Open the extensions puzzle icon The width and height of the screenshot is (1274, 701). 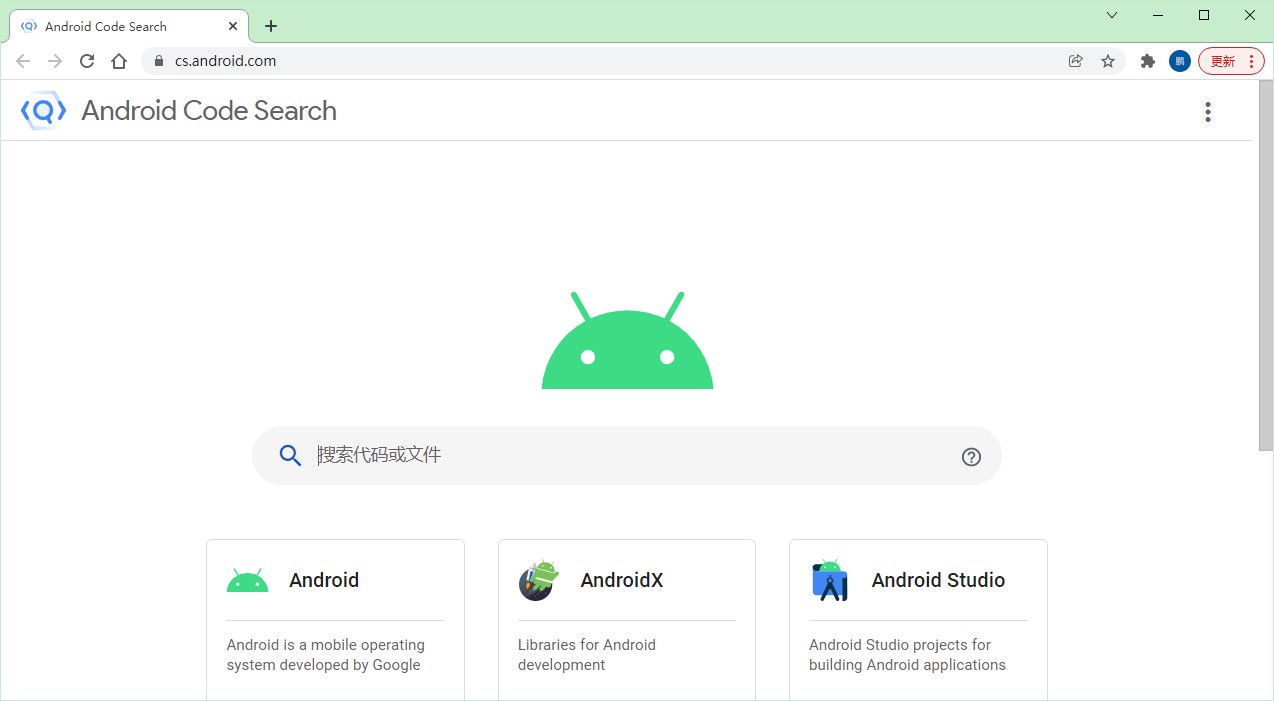(x=1148, y=61)
